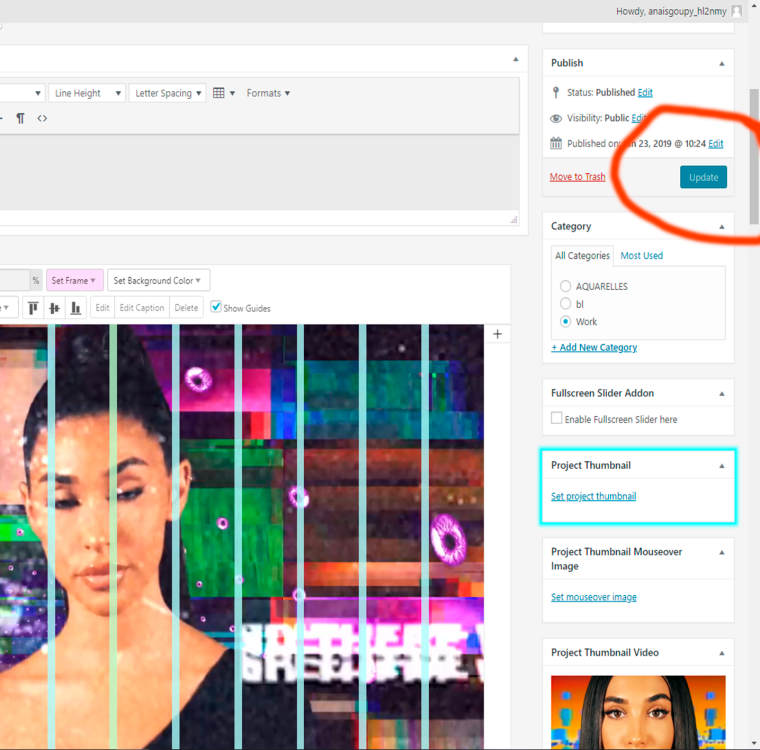Image resolution: width=760 pixels, height=750 pixels.
Task: Click the user avatar beside Howdy
Action: coord(737,12)
